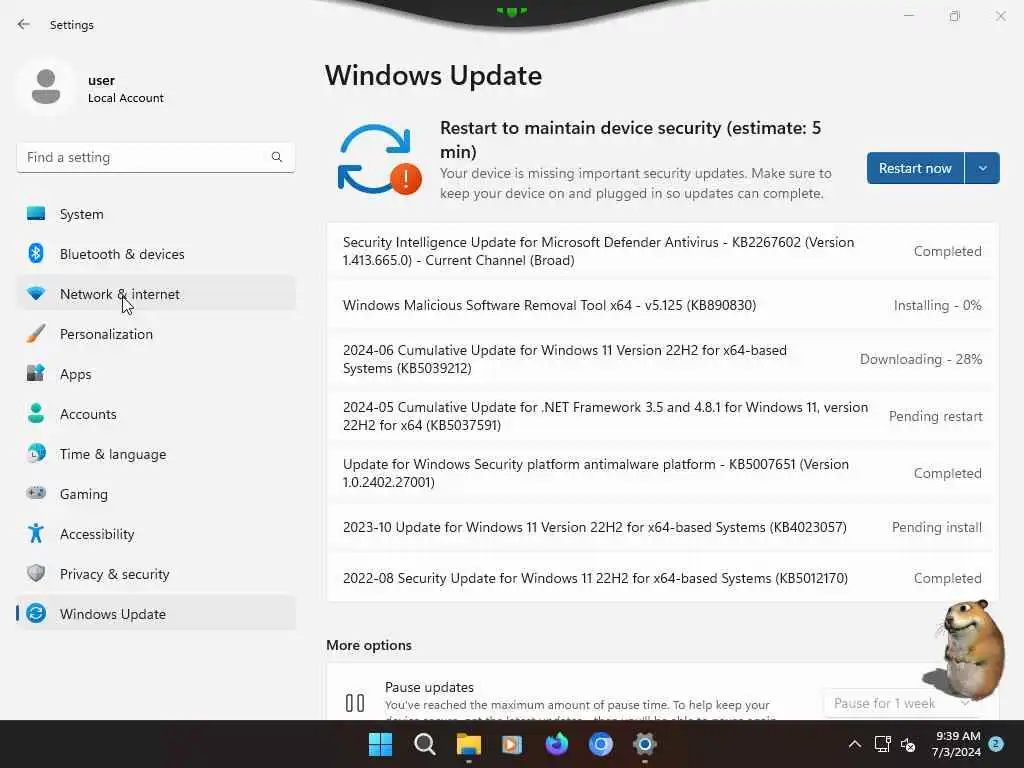Select Apps category
The width and height of the screenshot is (1024, 768).
(156, 374)
